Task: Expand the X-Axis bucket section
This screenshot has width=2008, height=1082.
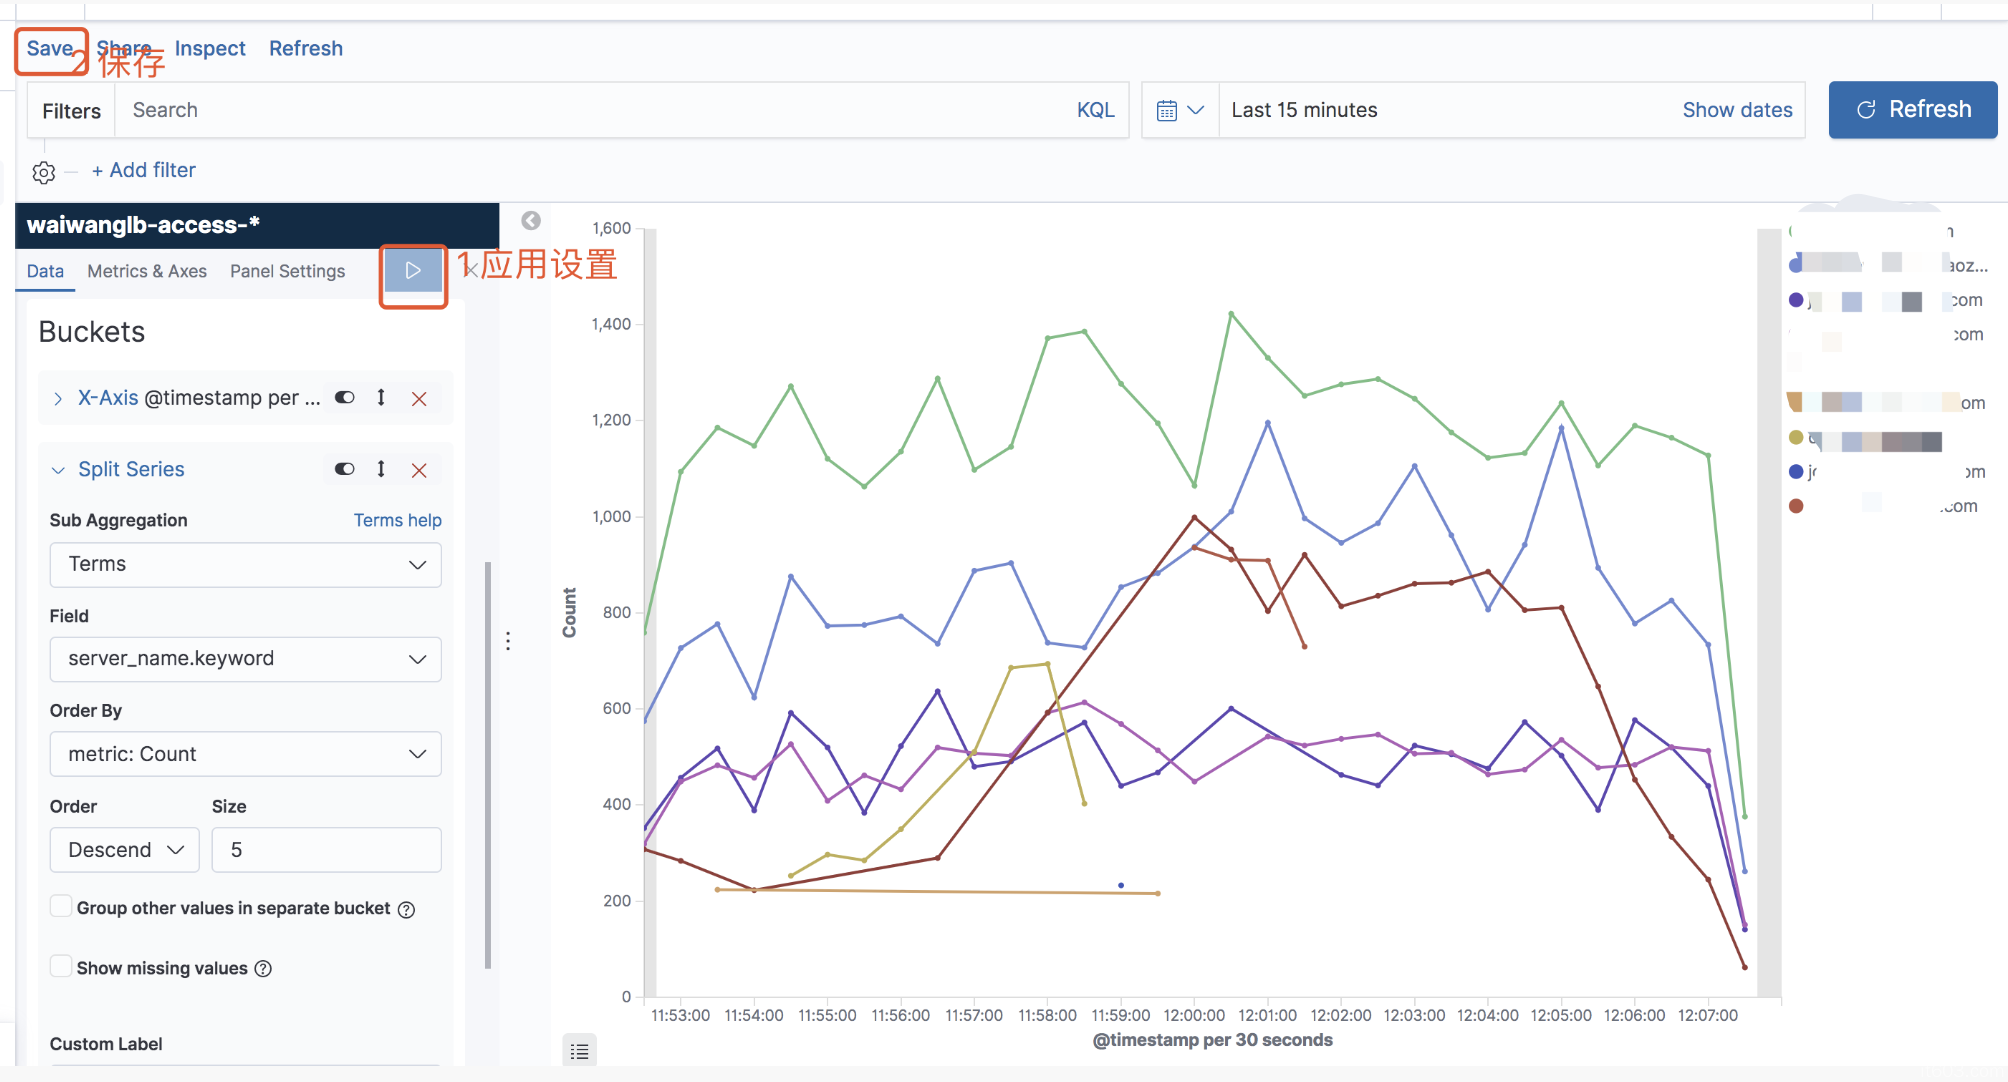Action: click(x=58, y=398)
